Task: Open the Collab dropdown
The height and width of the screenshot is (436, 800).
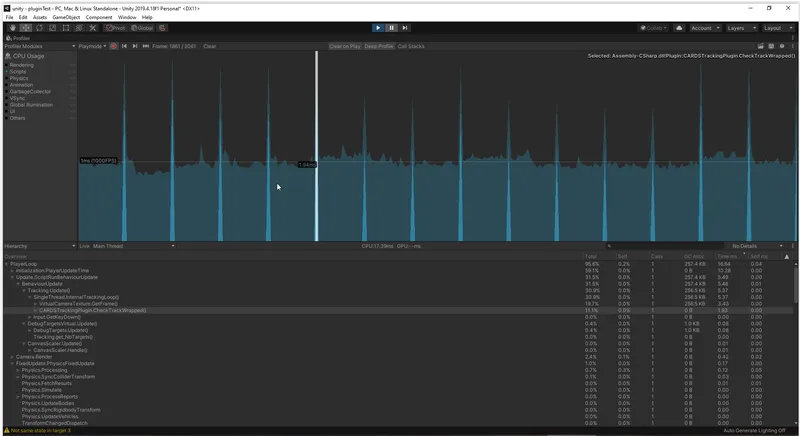Action: click(x=654, y=28)
